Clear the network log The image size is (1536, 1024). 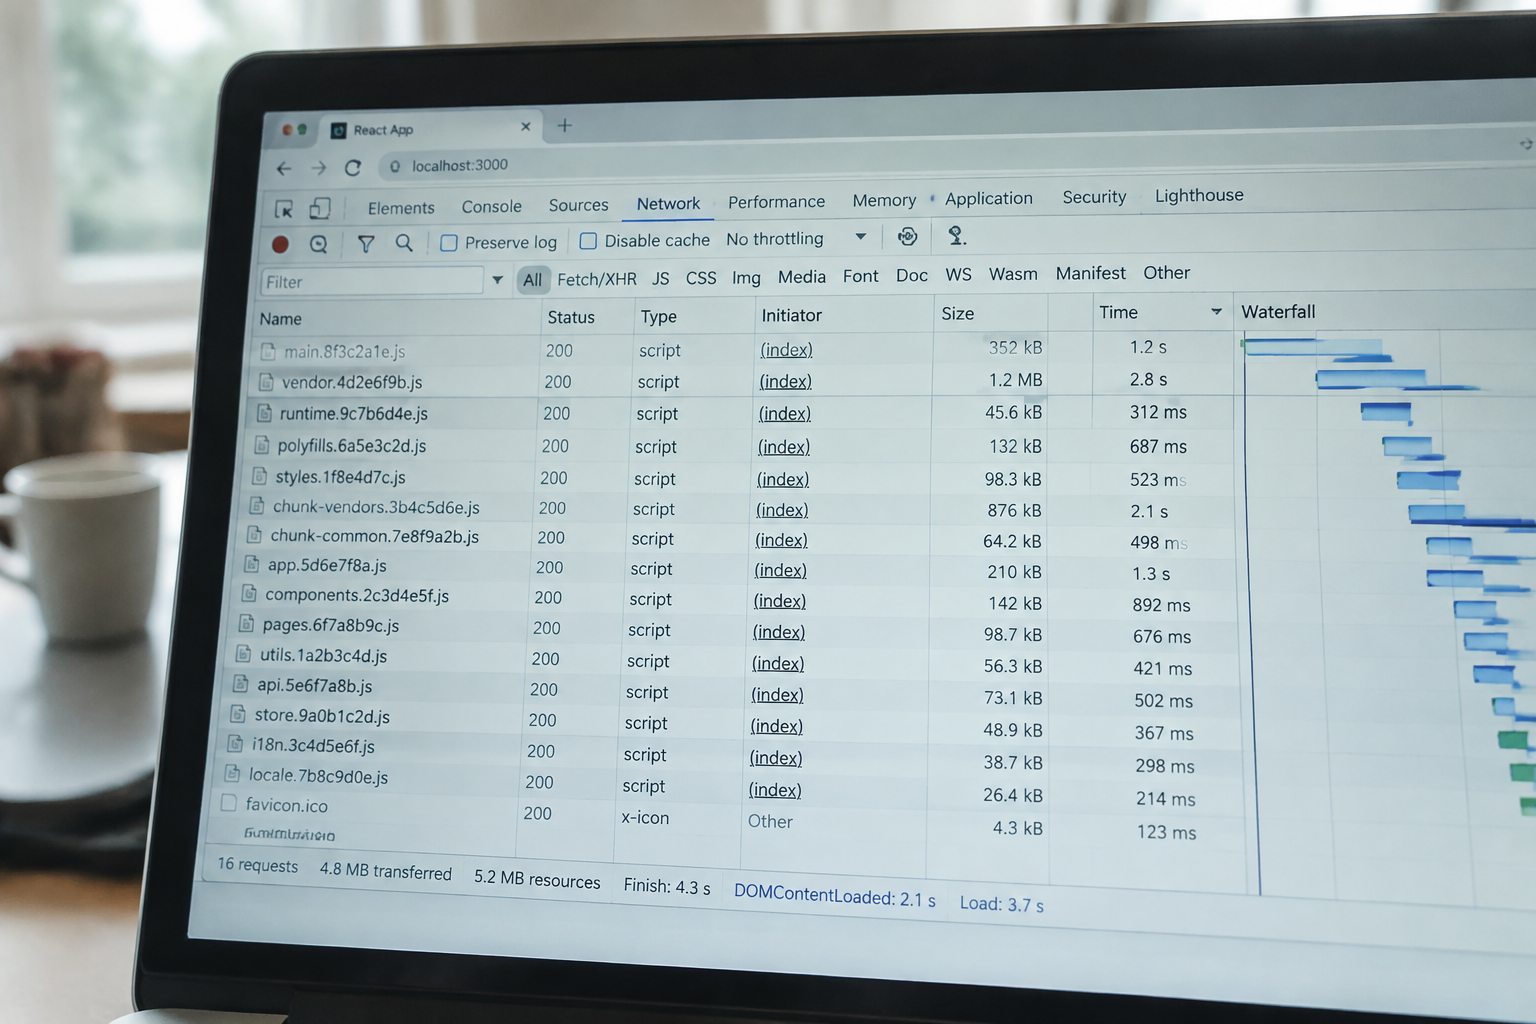coord(319,244)
